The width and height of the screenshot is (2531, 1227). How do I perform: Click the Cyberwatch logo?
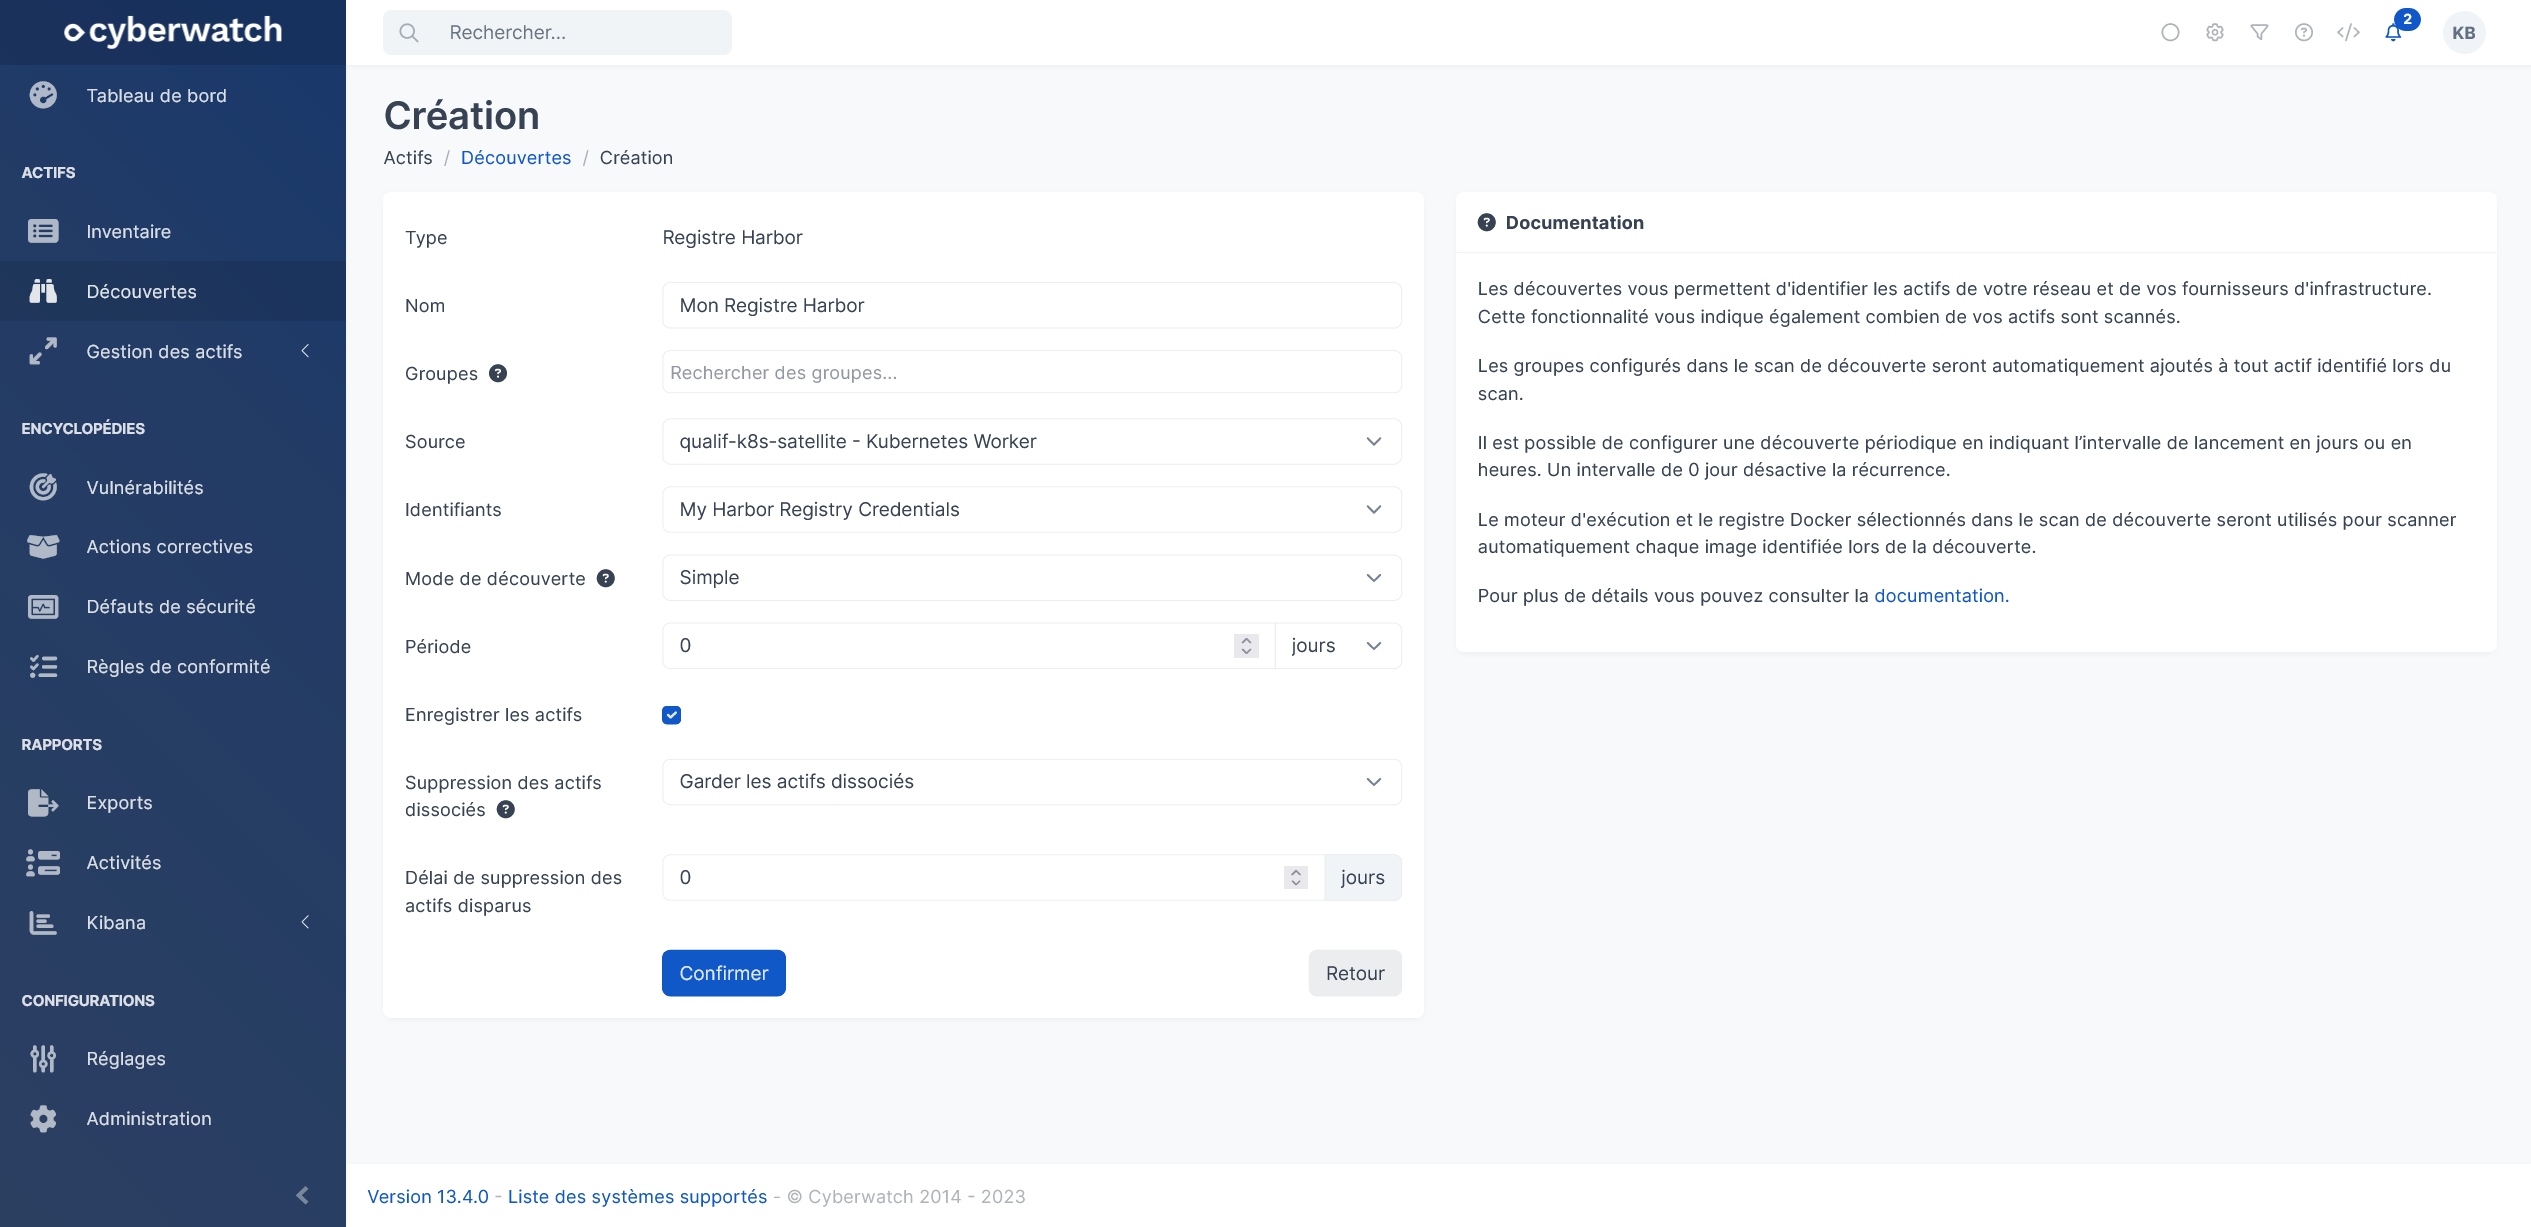click(x=173, y=31)
